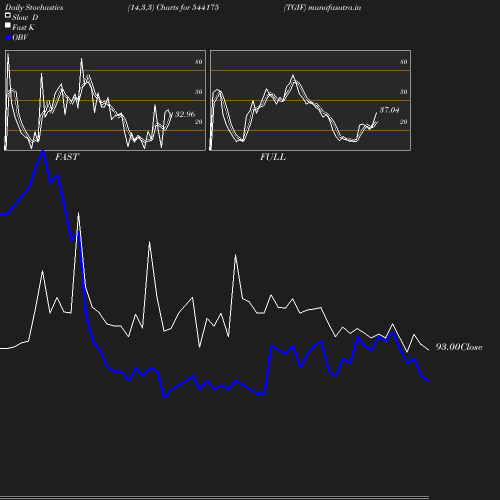Click the 37.04 value in FULL chart
500x500 pixels.
pos(389,110)
